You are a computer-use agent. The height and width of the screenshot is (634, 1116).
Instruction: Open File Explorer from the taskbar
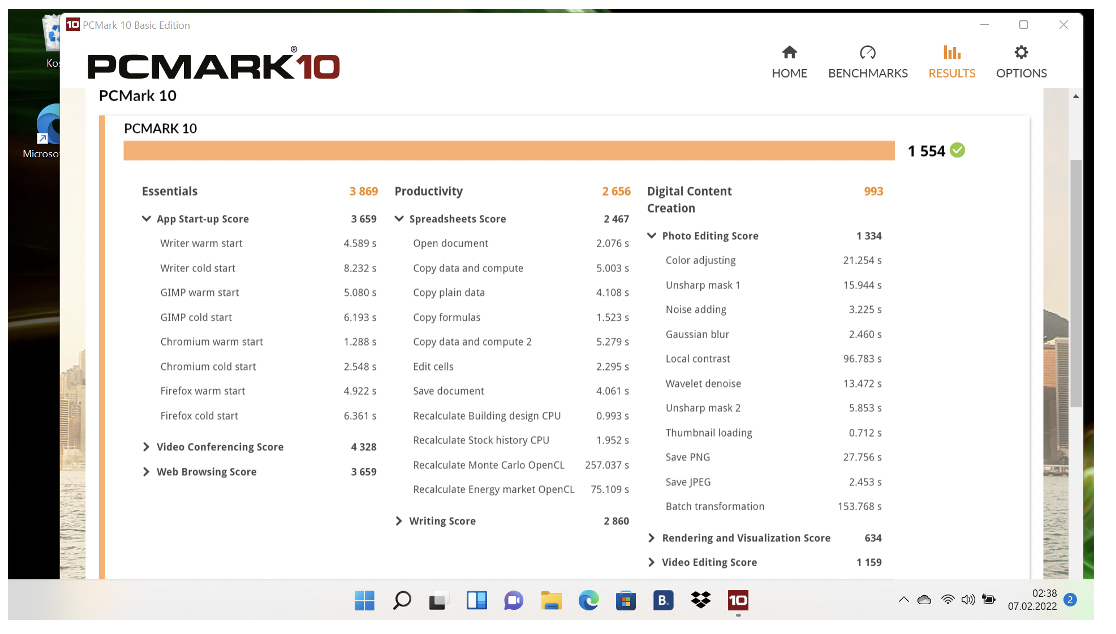(x=551, y=601)
